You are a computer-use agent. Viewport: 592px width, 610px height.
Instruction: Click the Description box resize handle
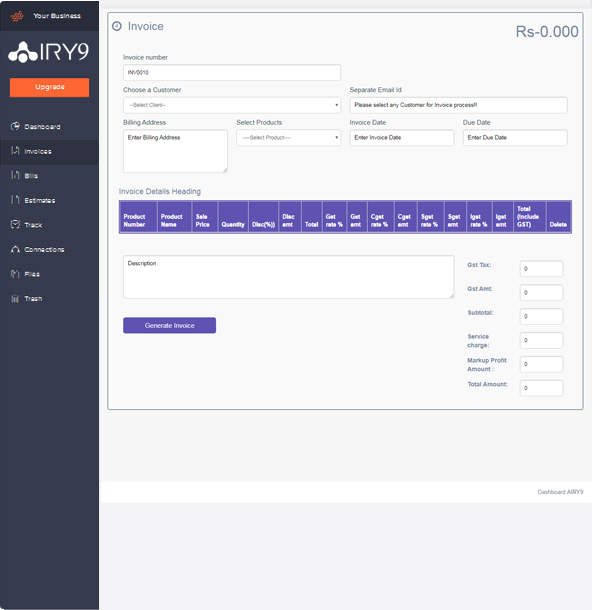click(451, 296)
